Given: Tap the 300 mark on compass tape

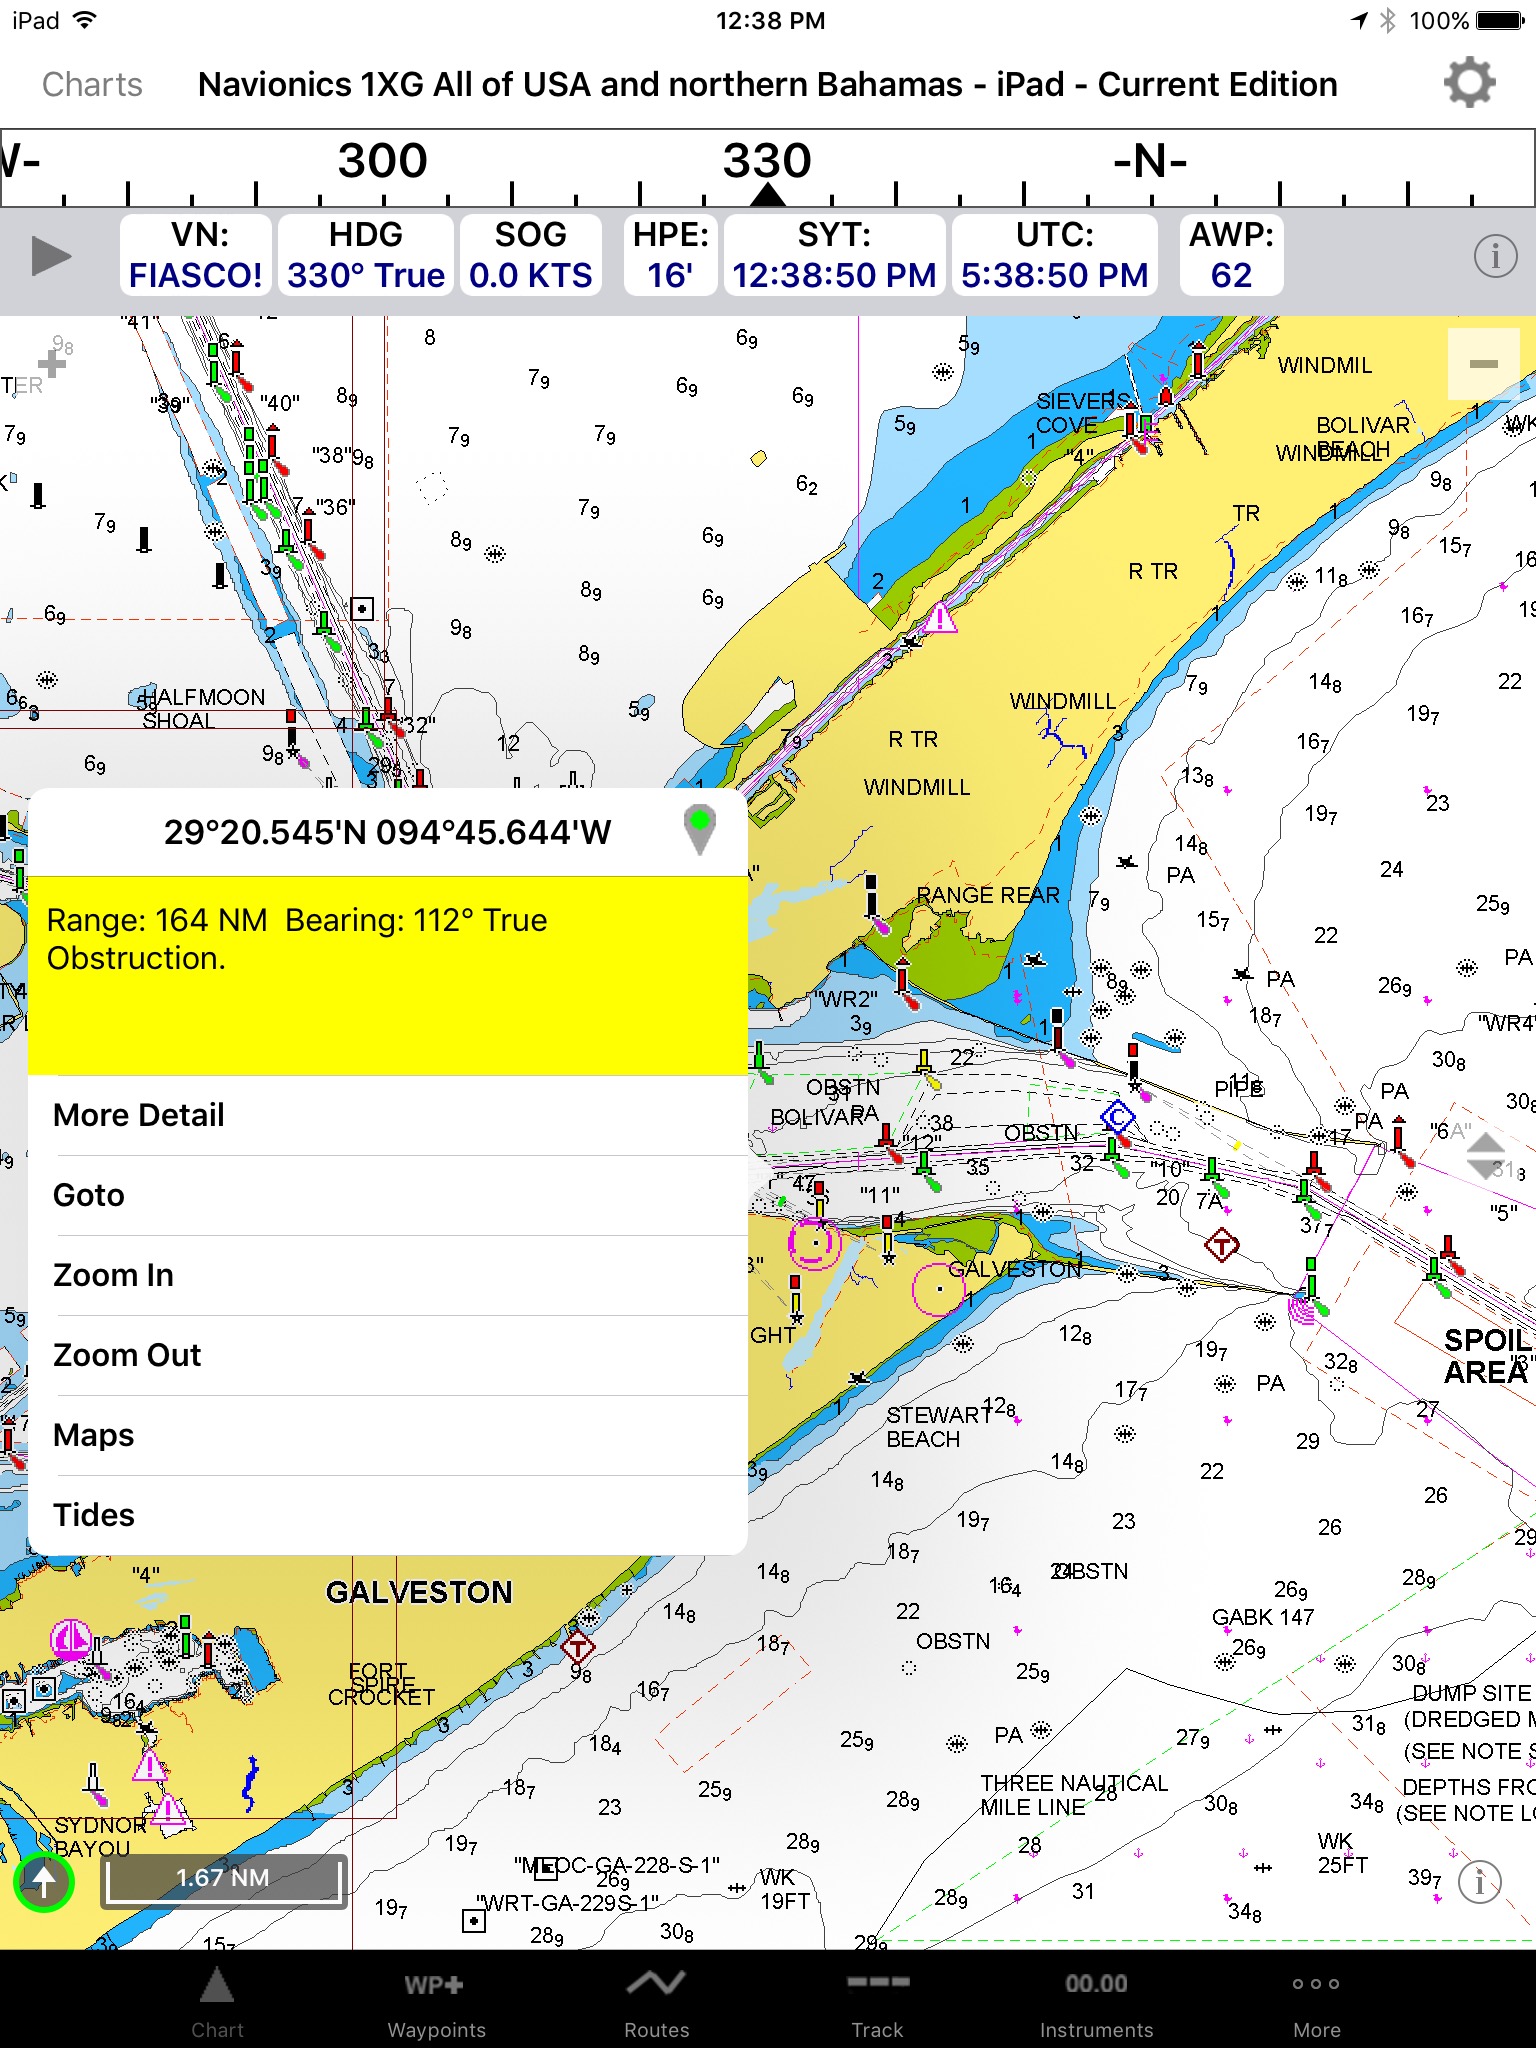Looking at the screenshot, I should tap(382, 161).
